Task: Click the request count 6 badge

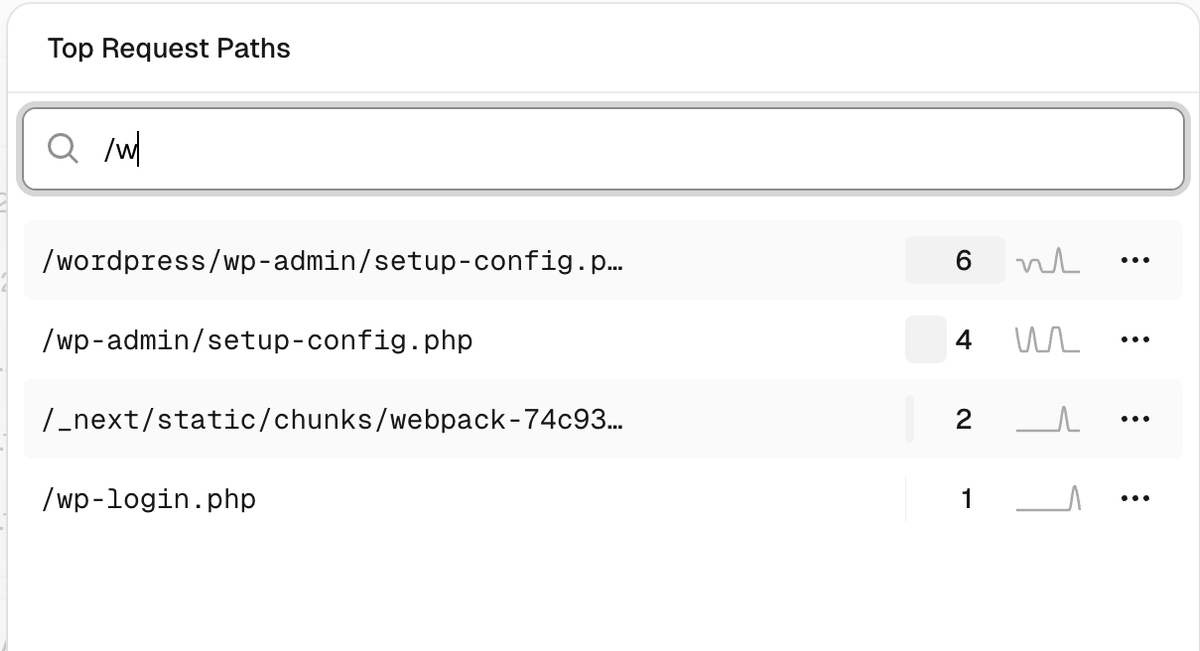Action: click(x=955, y=260)
